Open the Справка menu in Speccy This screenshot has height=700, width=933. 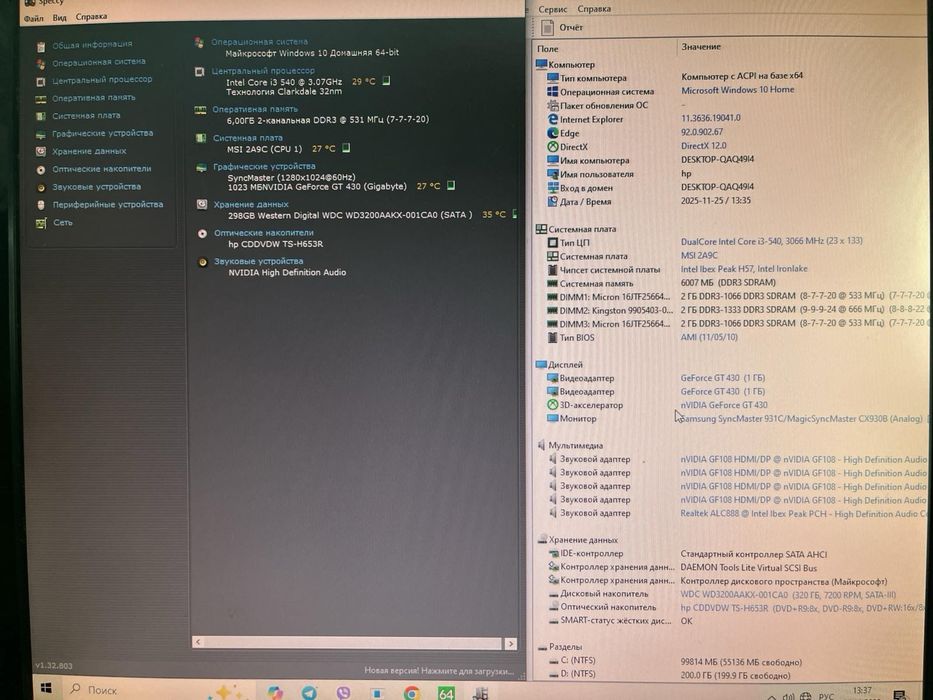point(91,17)
